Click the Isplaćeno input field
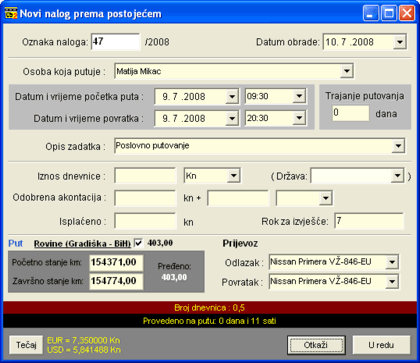This screenshot has height=363, width=420. pos(145,221)
